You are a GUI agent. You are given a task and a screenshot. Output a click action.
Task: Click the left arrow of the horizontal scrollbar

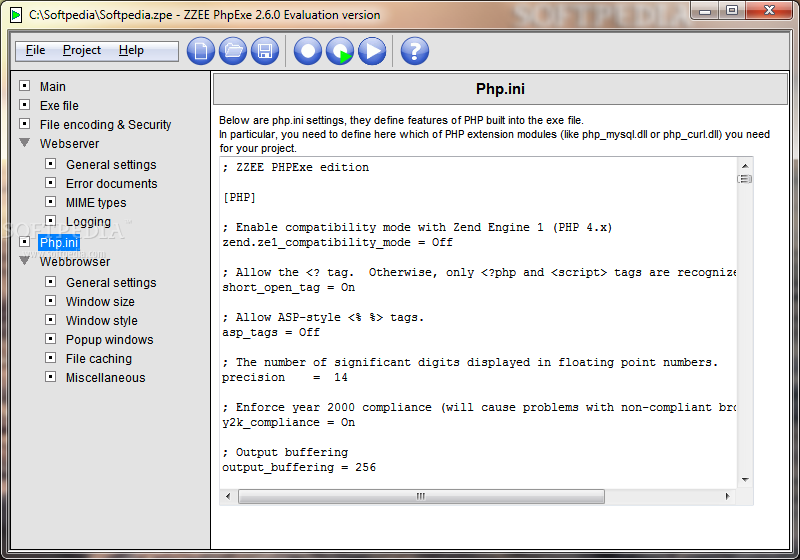click(x=228, y=496)
